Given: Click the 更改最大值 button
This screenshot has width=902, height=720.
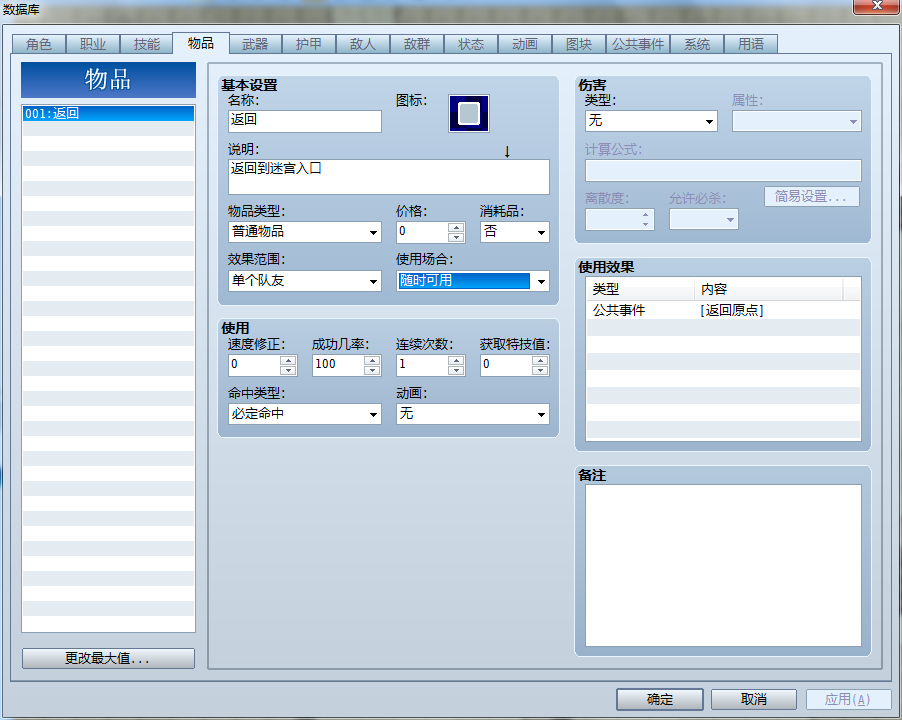Looking at the screenshot, I should [x=108, y=658].
